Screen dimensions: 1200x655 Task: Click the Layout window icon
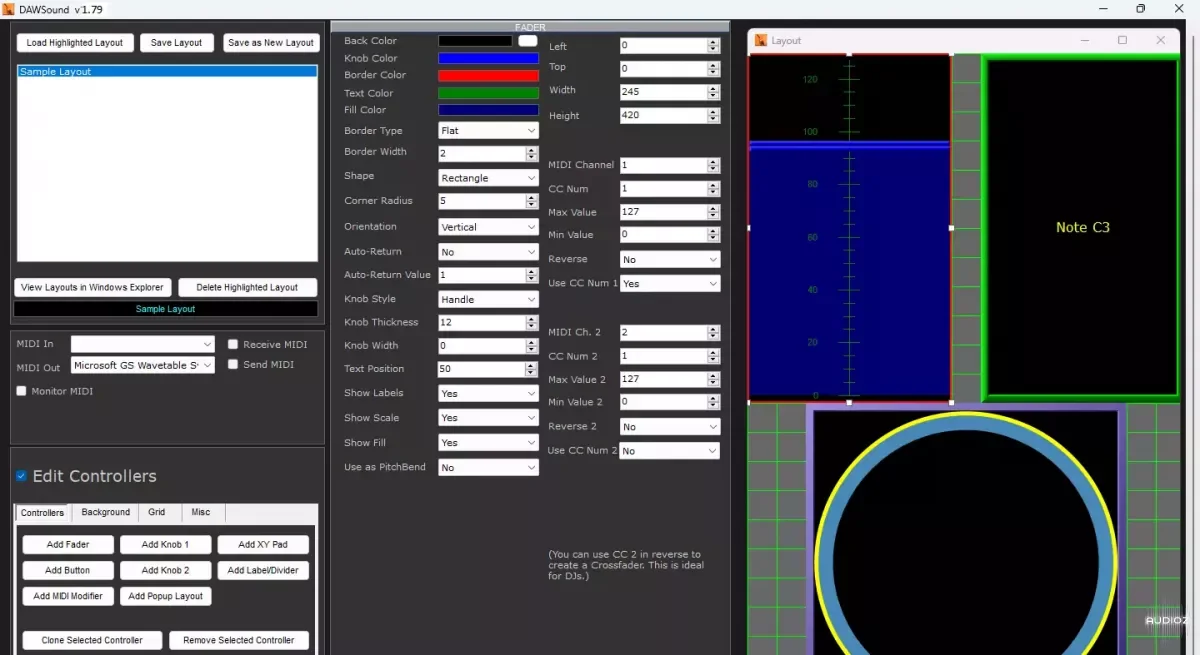click(761, 40)
